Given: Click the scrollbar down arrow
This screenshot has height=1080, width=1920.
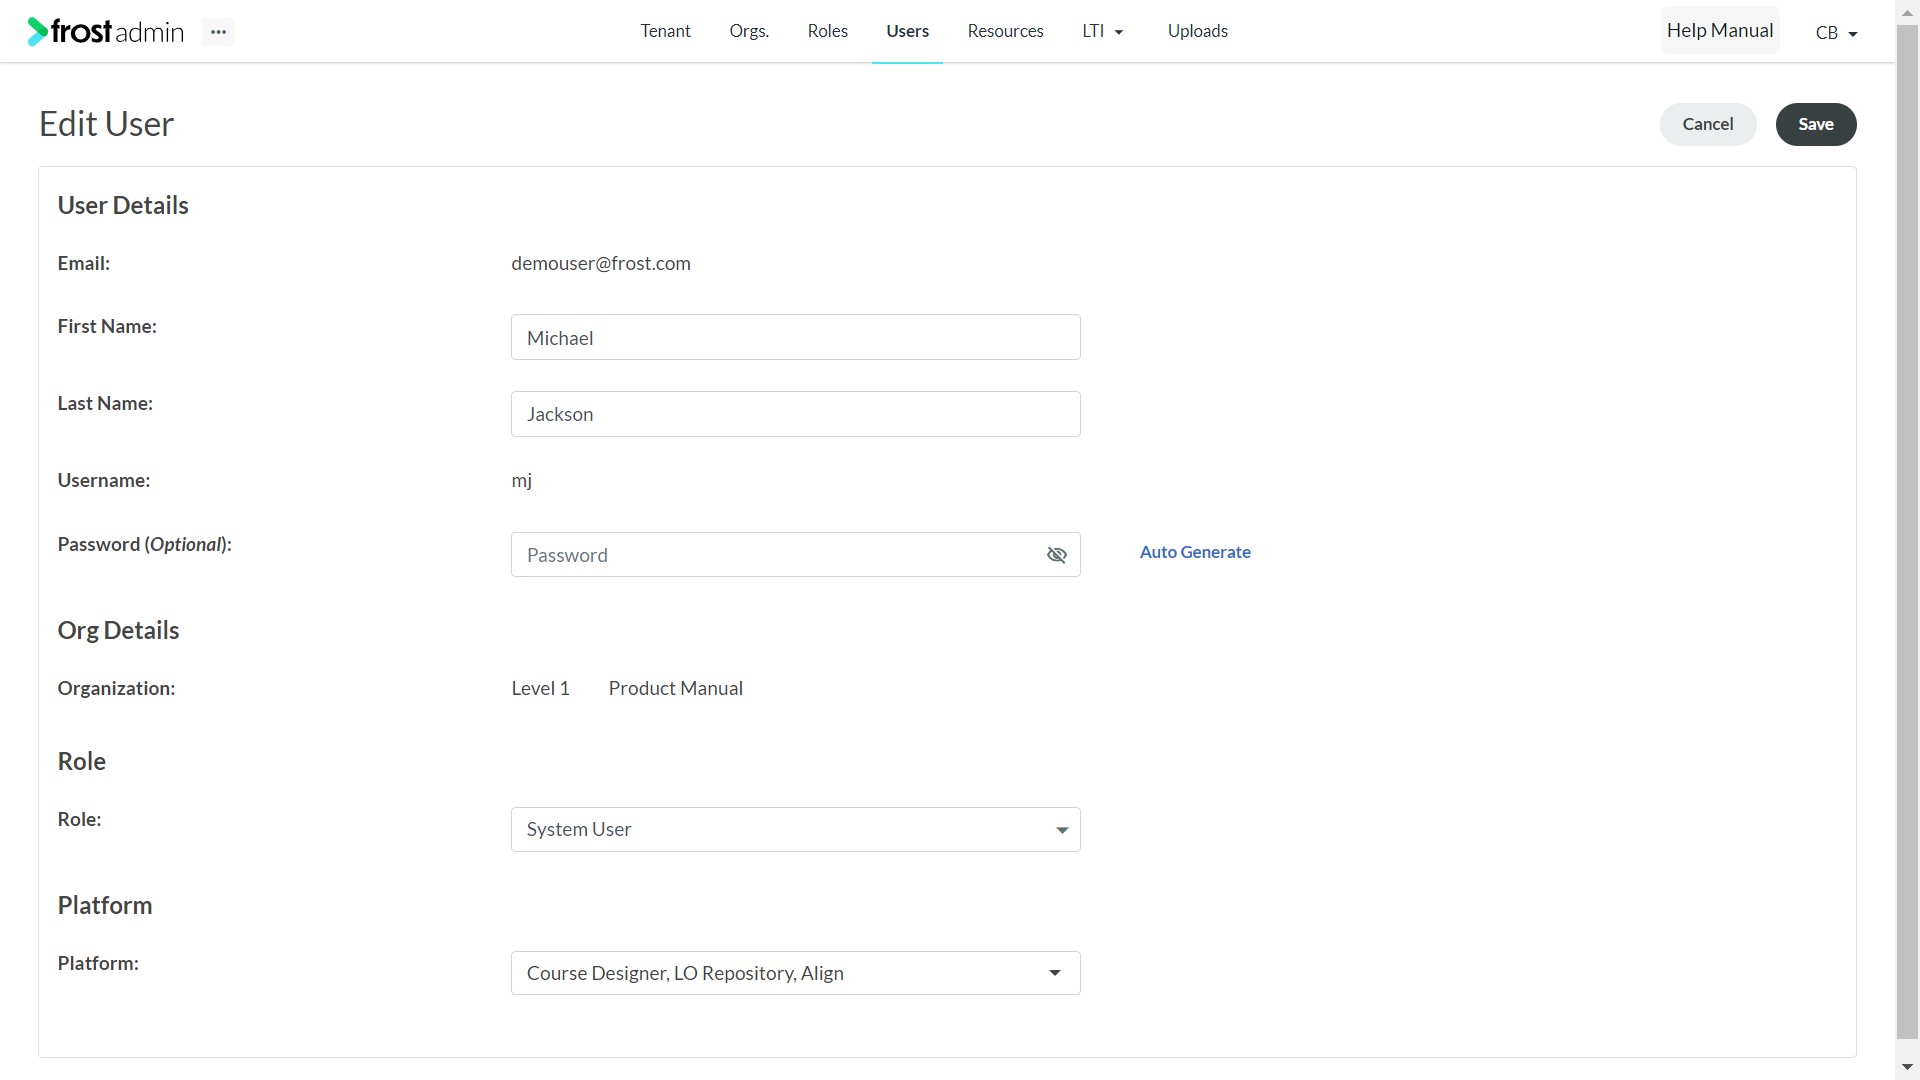Looking at the screenshot, I should pyautogui.click(x=1907, y=1068).
